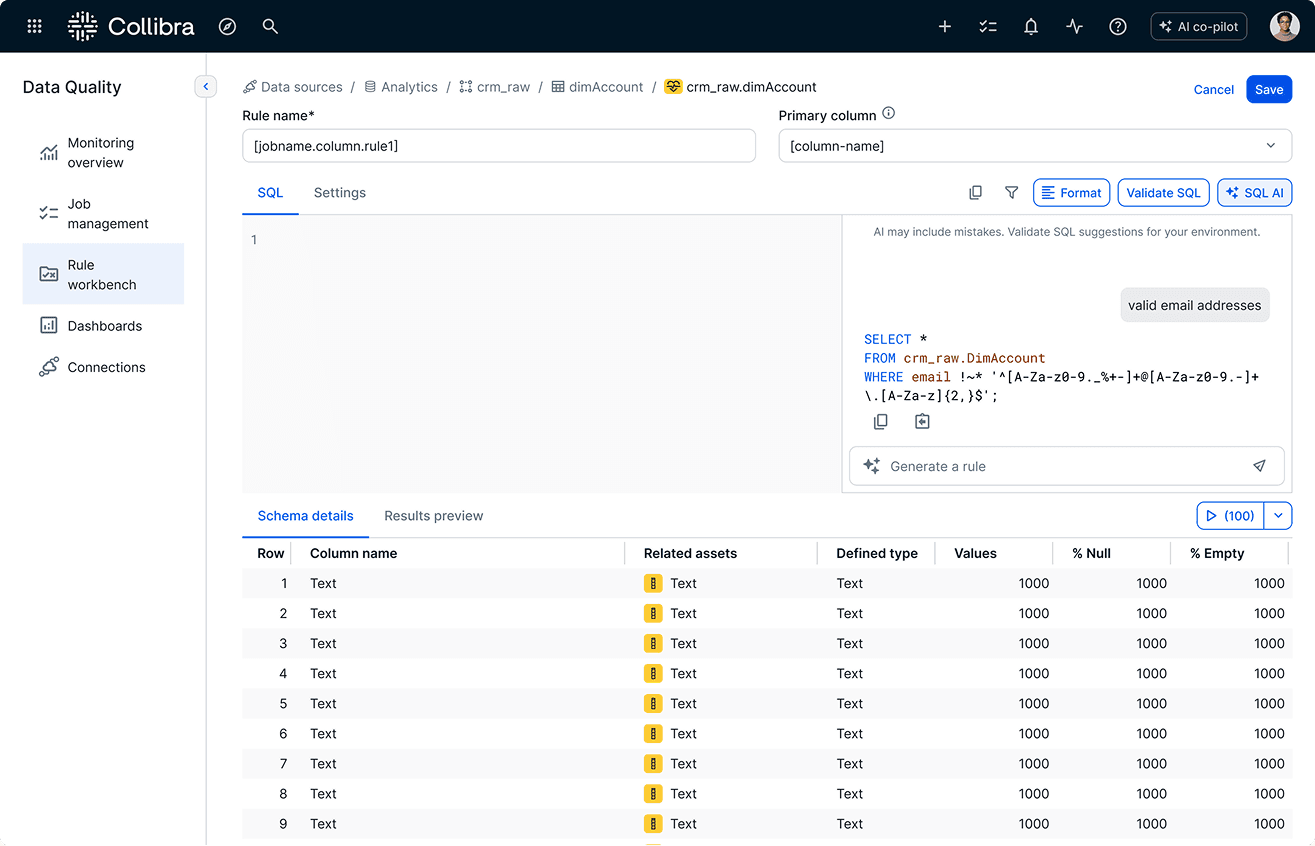This screenshot has width=1315, height=846.
Task: Open the apps grid launcher
Action: coord(34,27)
